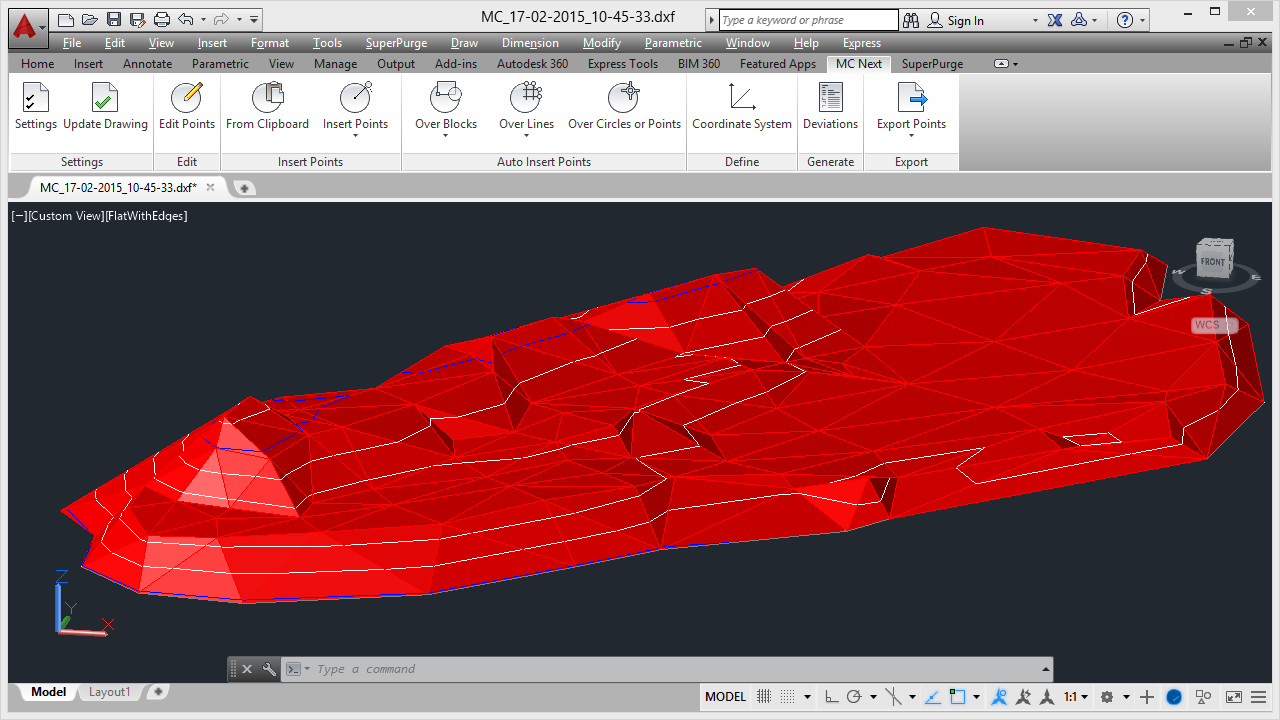Open MC Next Settings
Image resolution: width=1280 pixels, height=720 pixels.
[x=36, y=99]
